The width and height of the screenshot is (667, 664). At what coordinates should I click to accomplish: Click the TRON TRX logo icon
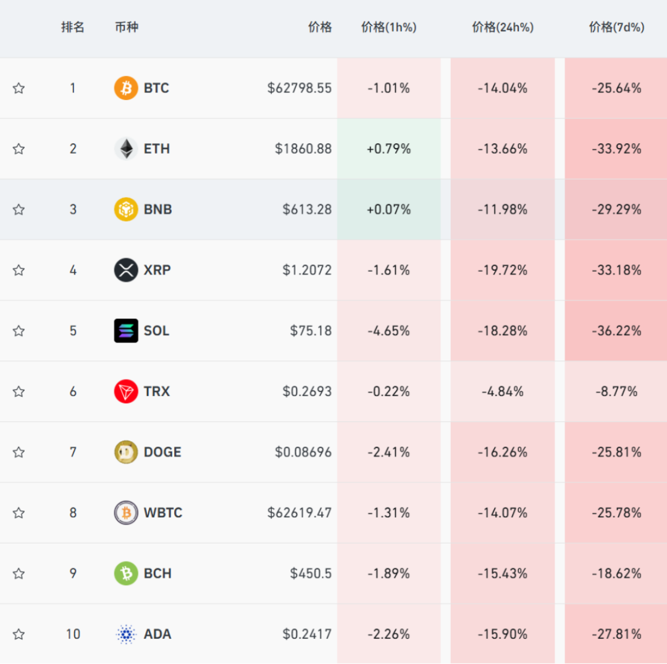point(126,391)
